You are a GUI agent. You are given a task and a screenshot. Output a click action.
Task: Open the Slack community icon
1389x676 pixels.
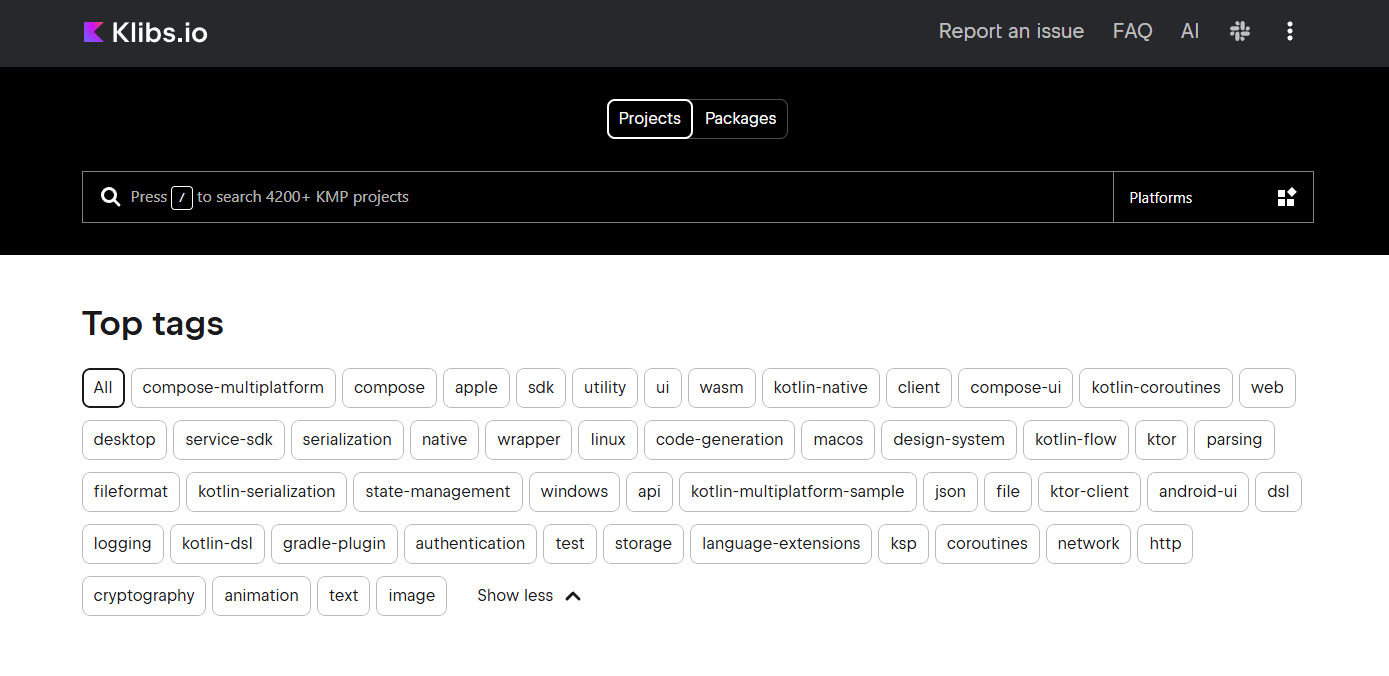tap(1240, 31)
